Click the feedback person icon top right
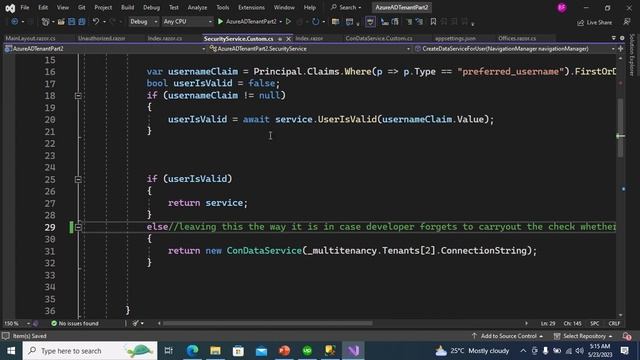 (x=627, y=22)
